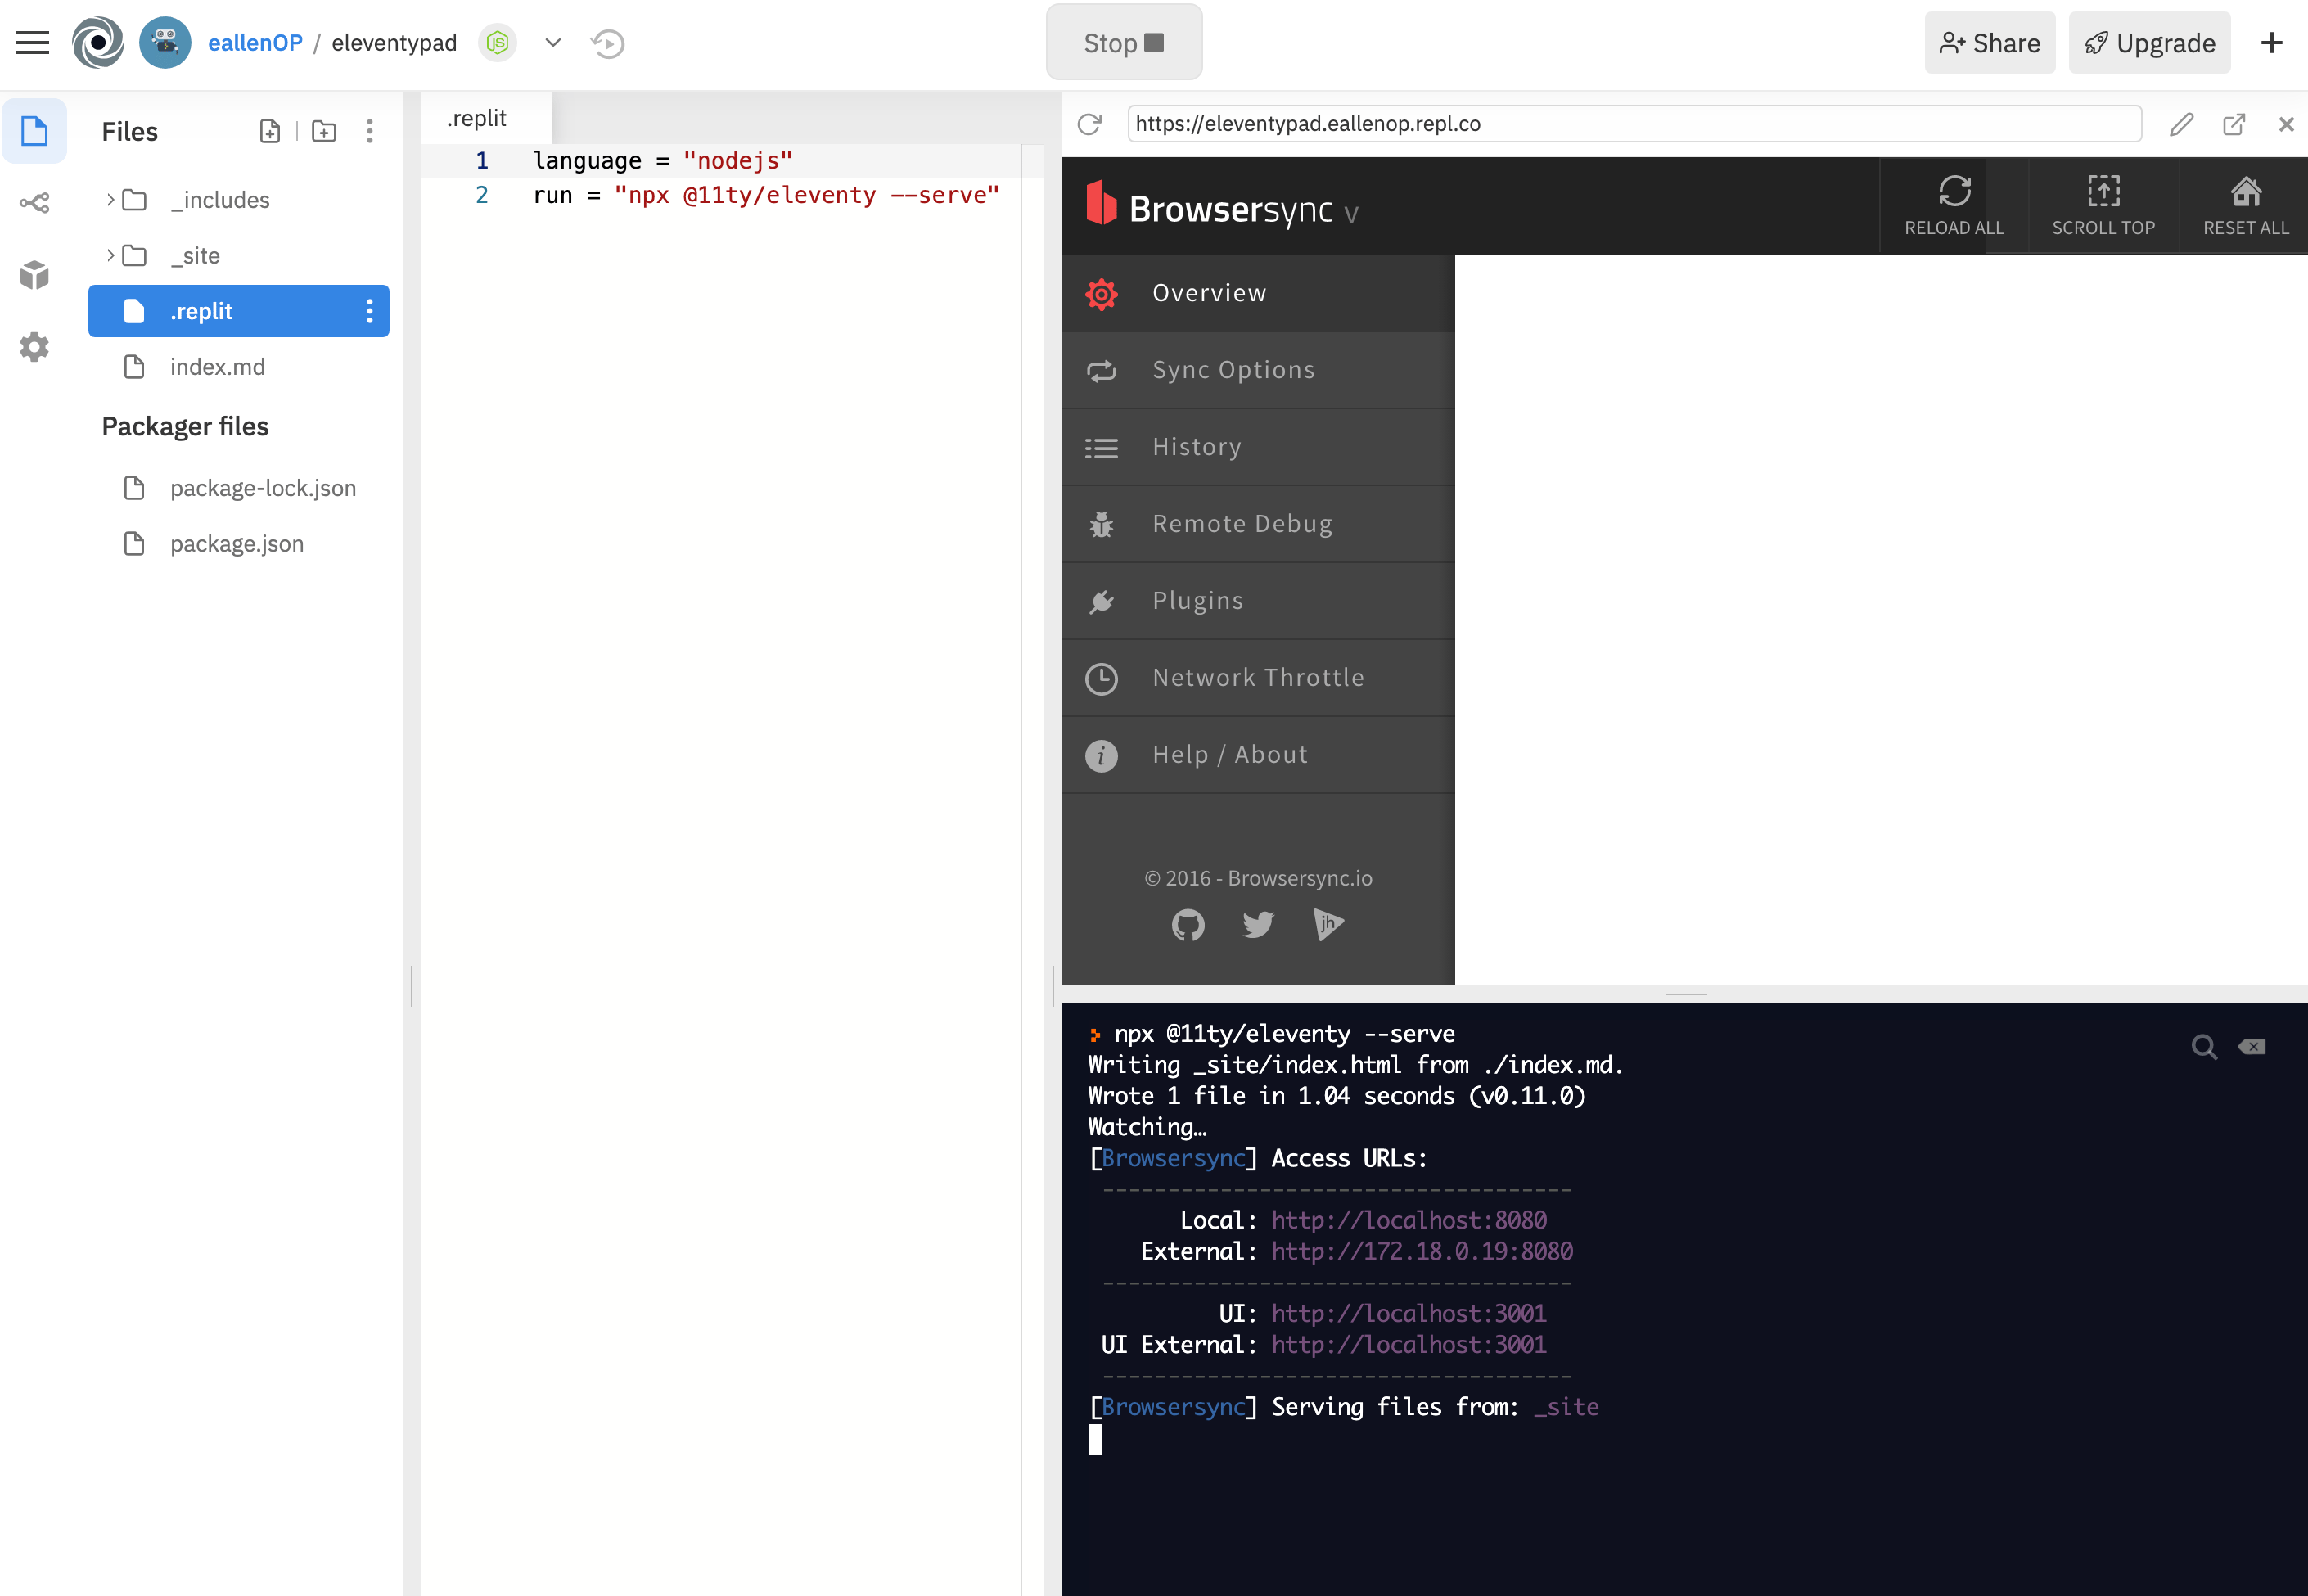Clear the console output
This screenshot has width=2308, height=1596.
click(x=2252, y=1046)
